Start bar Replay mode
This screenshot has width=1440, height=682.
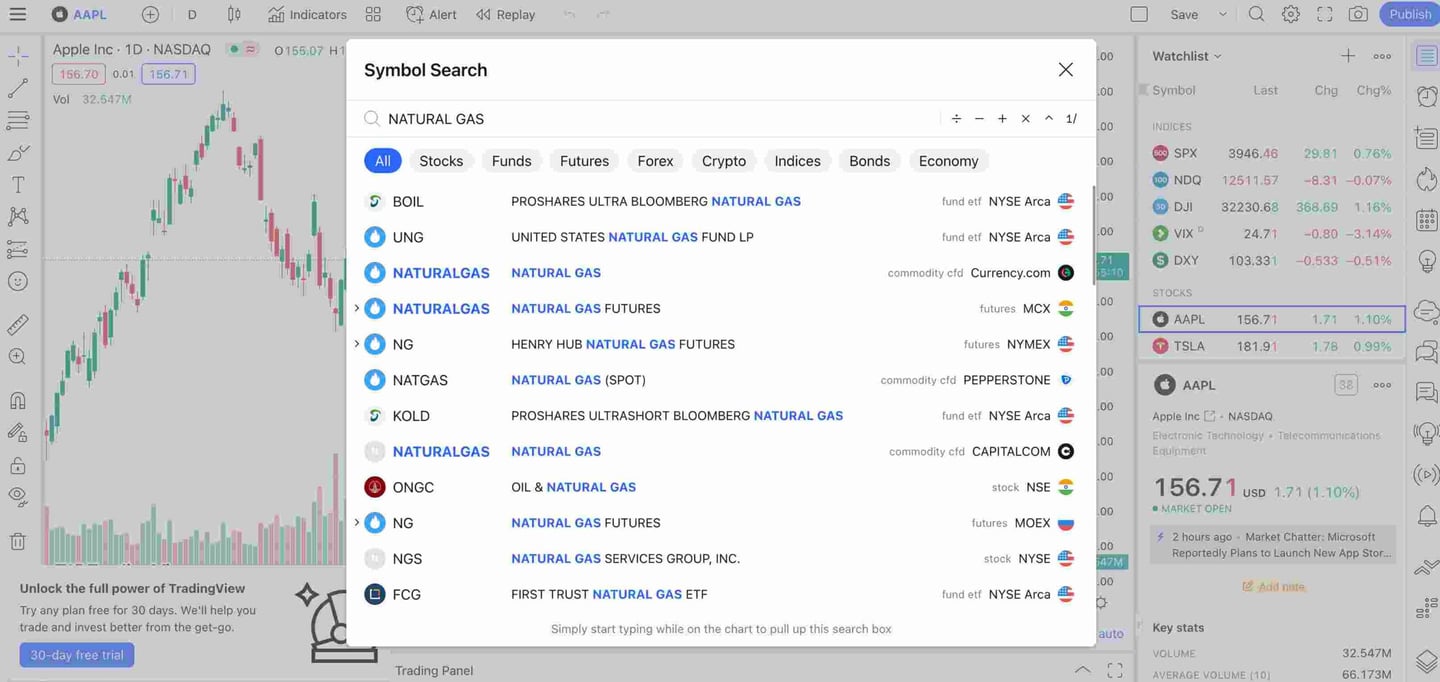(x=505, y=14)
